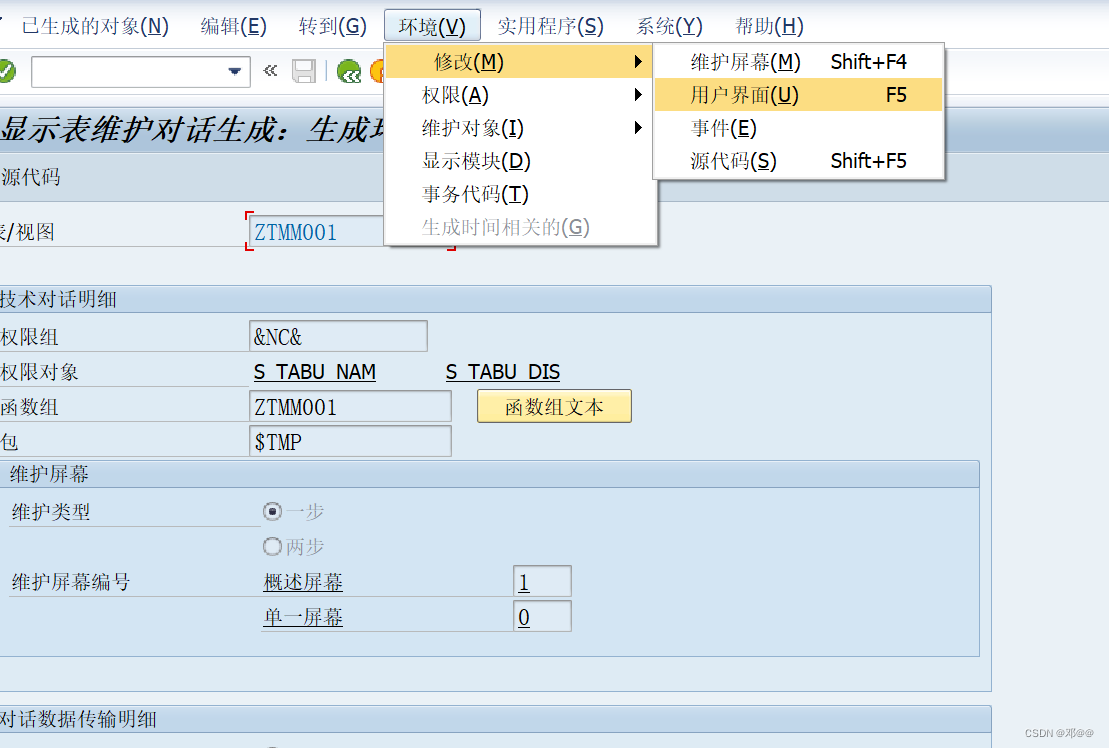The image size is (1109, 748).
Task: Select the 两步 maintenance type radio button
Action: click(272, 547)
